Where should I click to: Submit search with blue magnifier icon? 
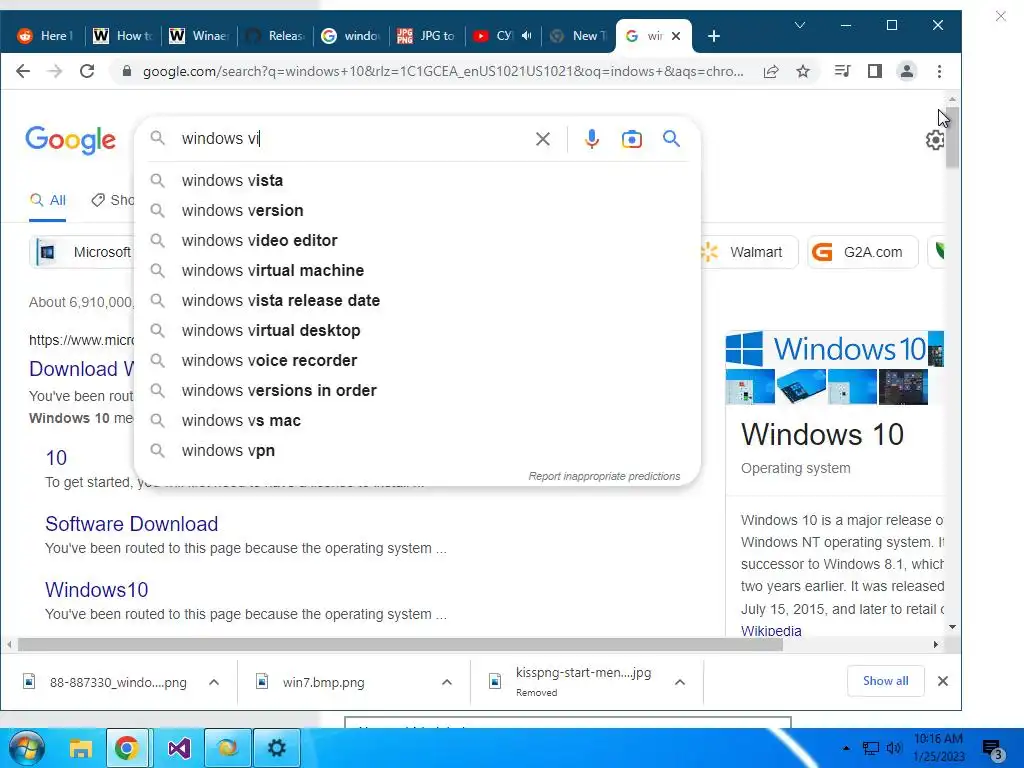click(671, 138)
